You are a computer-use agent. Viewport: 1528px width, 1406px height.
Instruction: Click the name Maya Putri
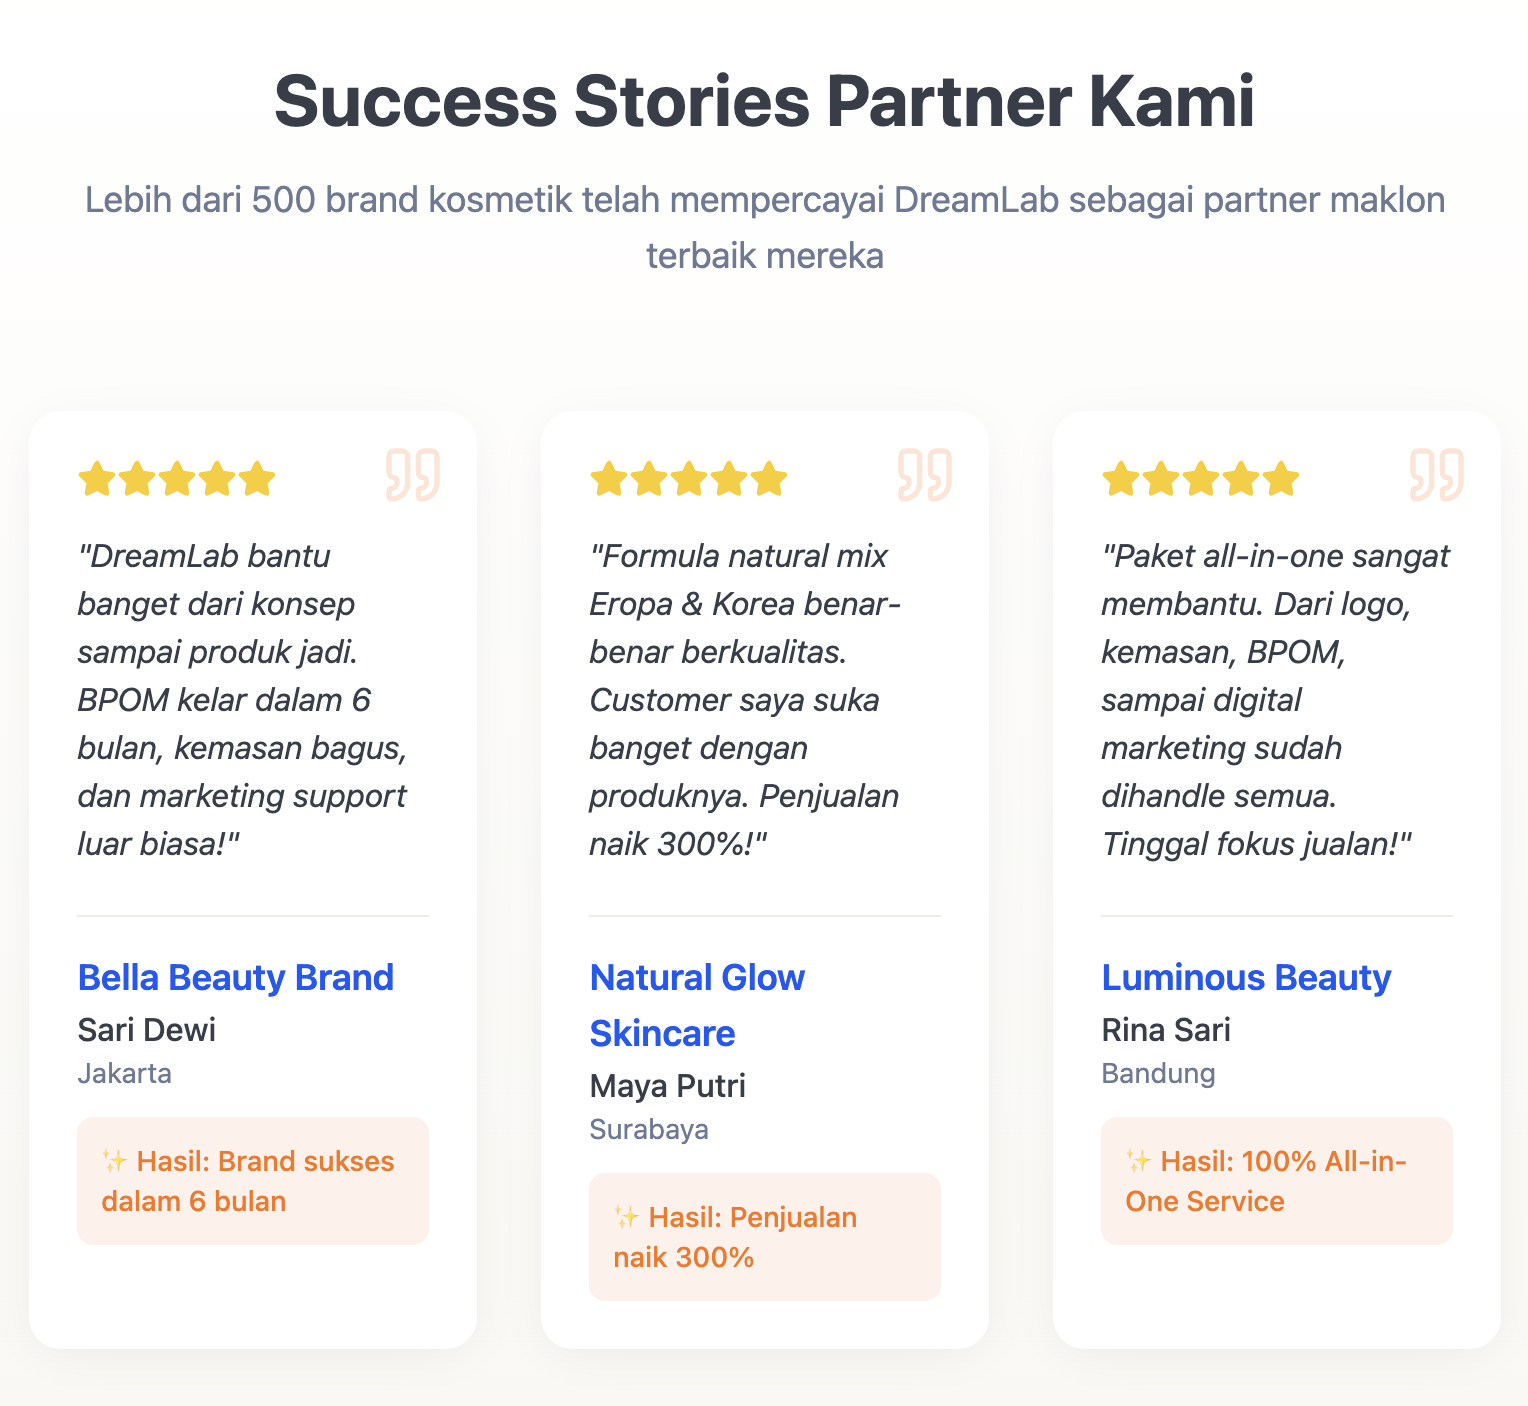pos(668,1085)
